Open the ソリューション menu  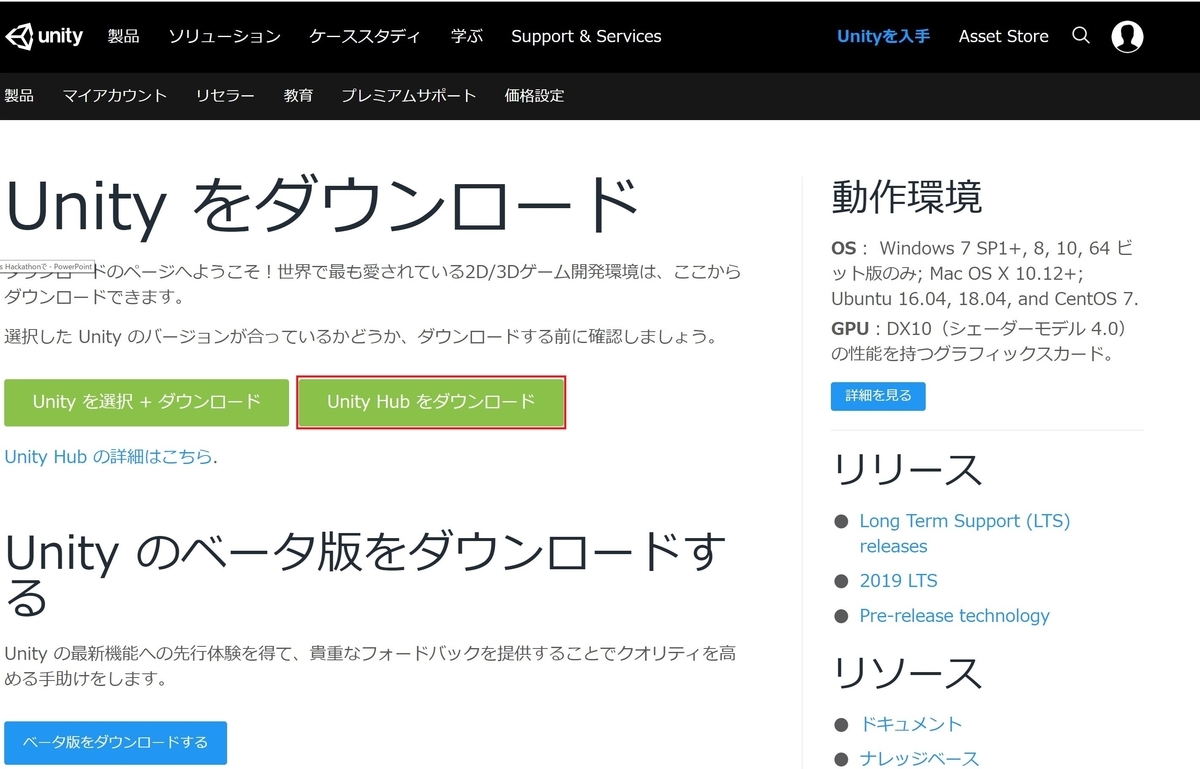pyautogui.click(x=224, y=36)
